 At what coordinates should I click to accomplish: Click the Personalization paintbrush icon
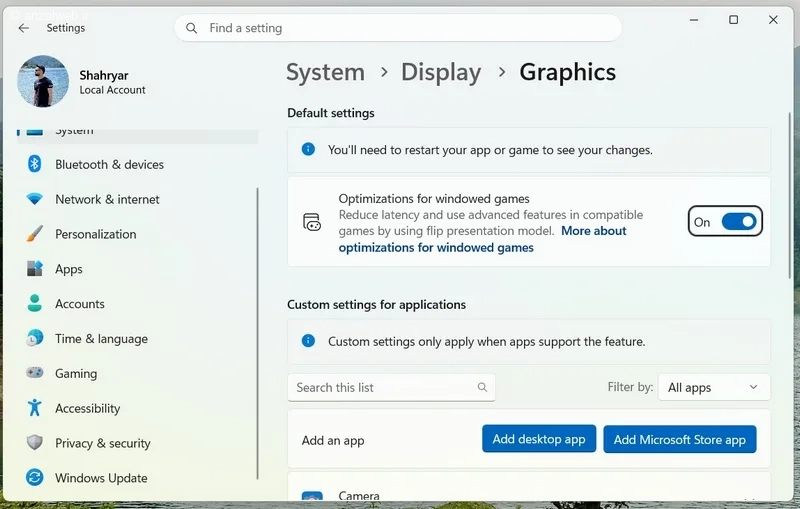coord(34,234)
